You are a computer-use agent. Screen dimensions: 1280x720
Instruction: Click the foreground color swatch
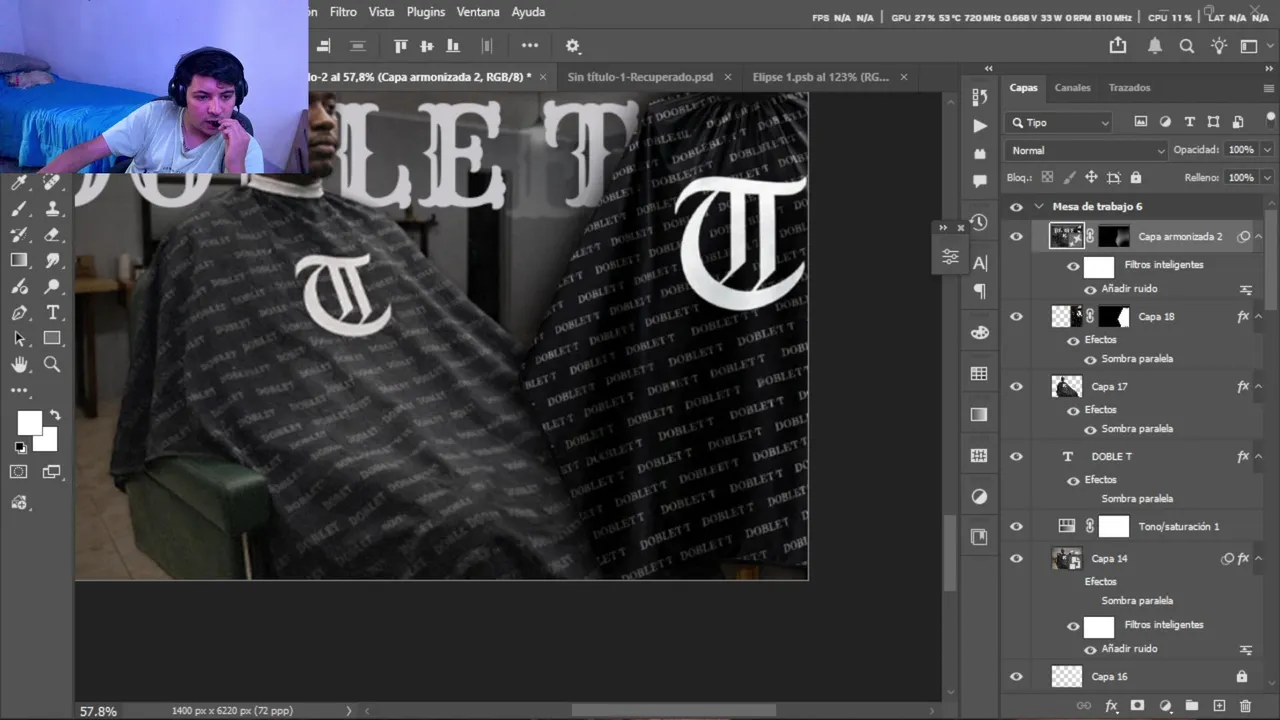click(x=29, y=422)
